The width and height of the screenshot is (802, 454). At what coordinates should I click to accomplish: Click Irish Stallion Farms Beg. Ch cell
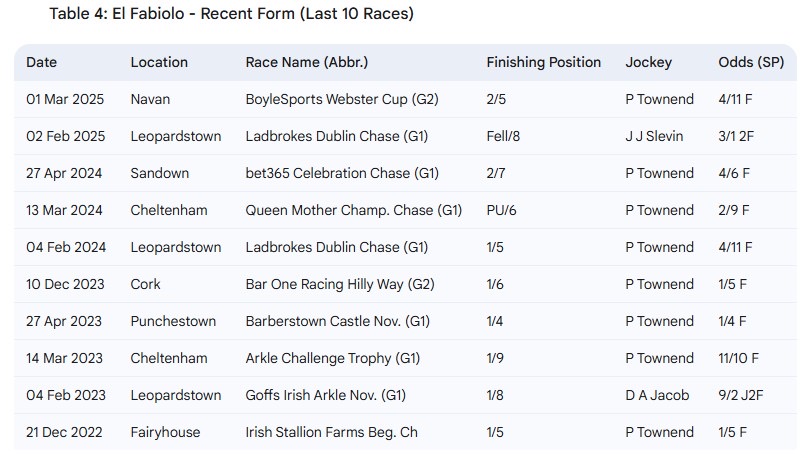pyautogui.click(x=331, y=432)
